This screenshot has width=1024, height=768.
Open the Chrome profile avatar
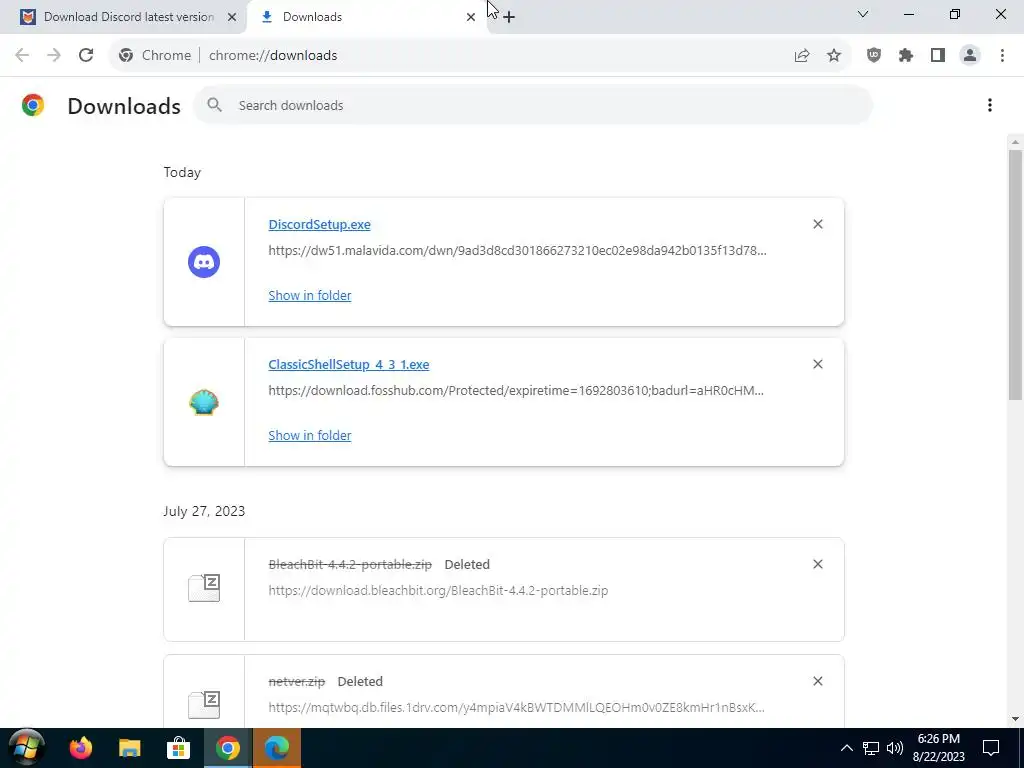[970, 56]
